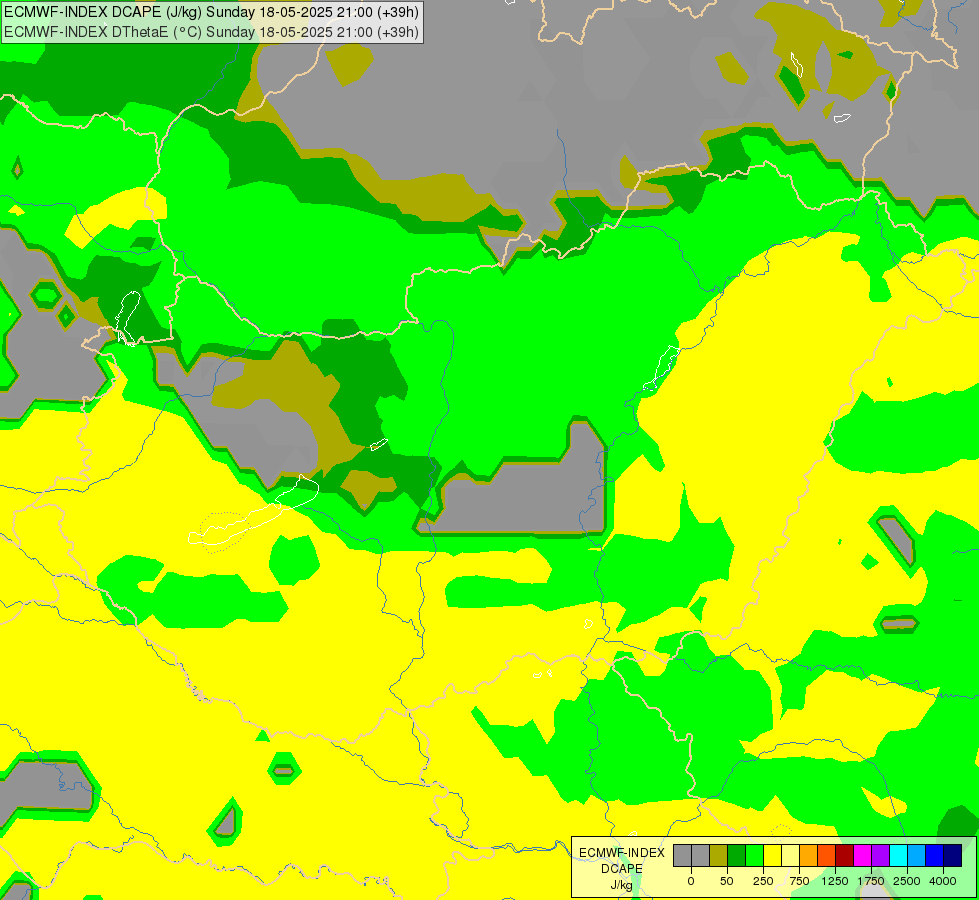The height and width of the screenshot is (900, 979).
Task: Select the legend value 750
Action: click(799, 881)
